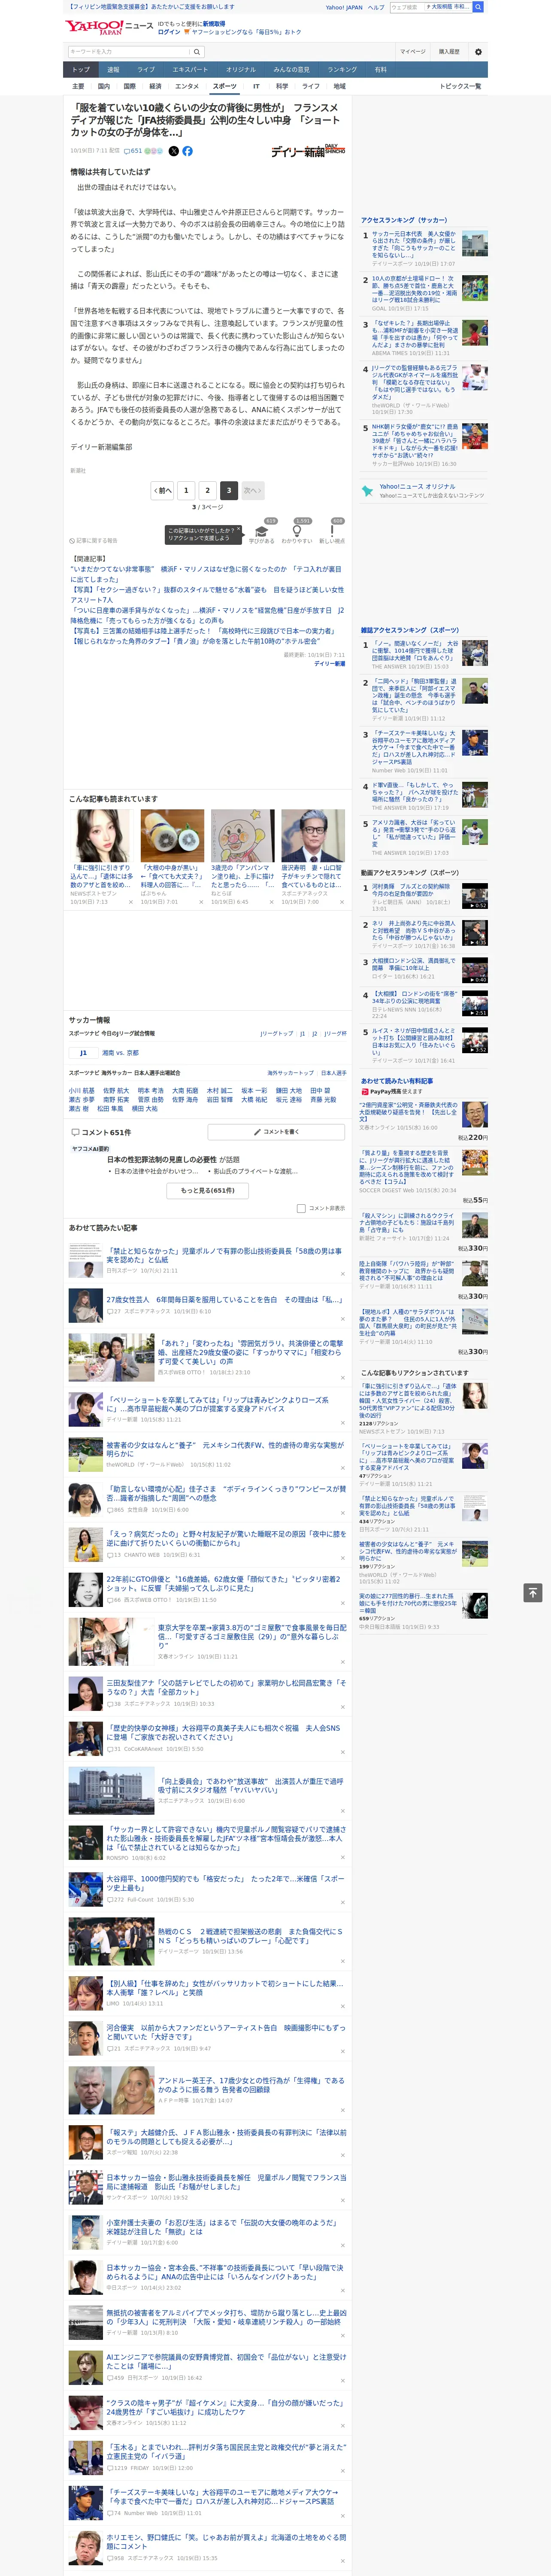Click pencil コメントを書く button
This screenshot has width=551, height=2576.
pyautogui.click(x=277, y=1132)
